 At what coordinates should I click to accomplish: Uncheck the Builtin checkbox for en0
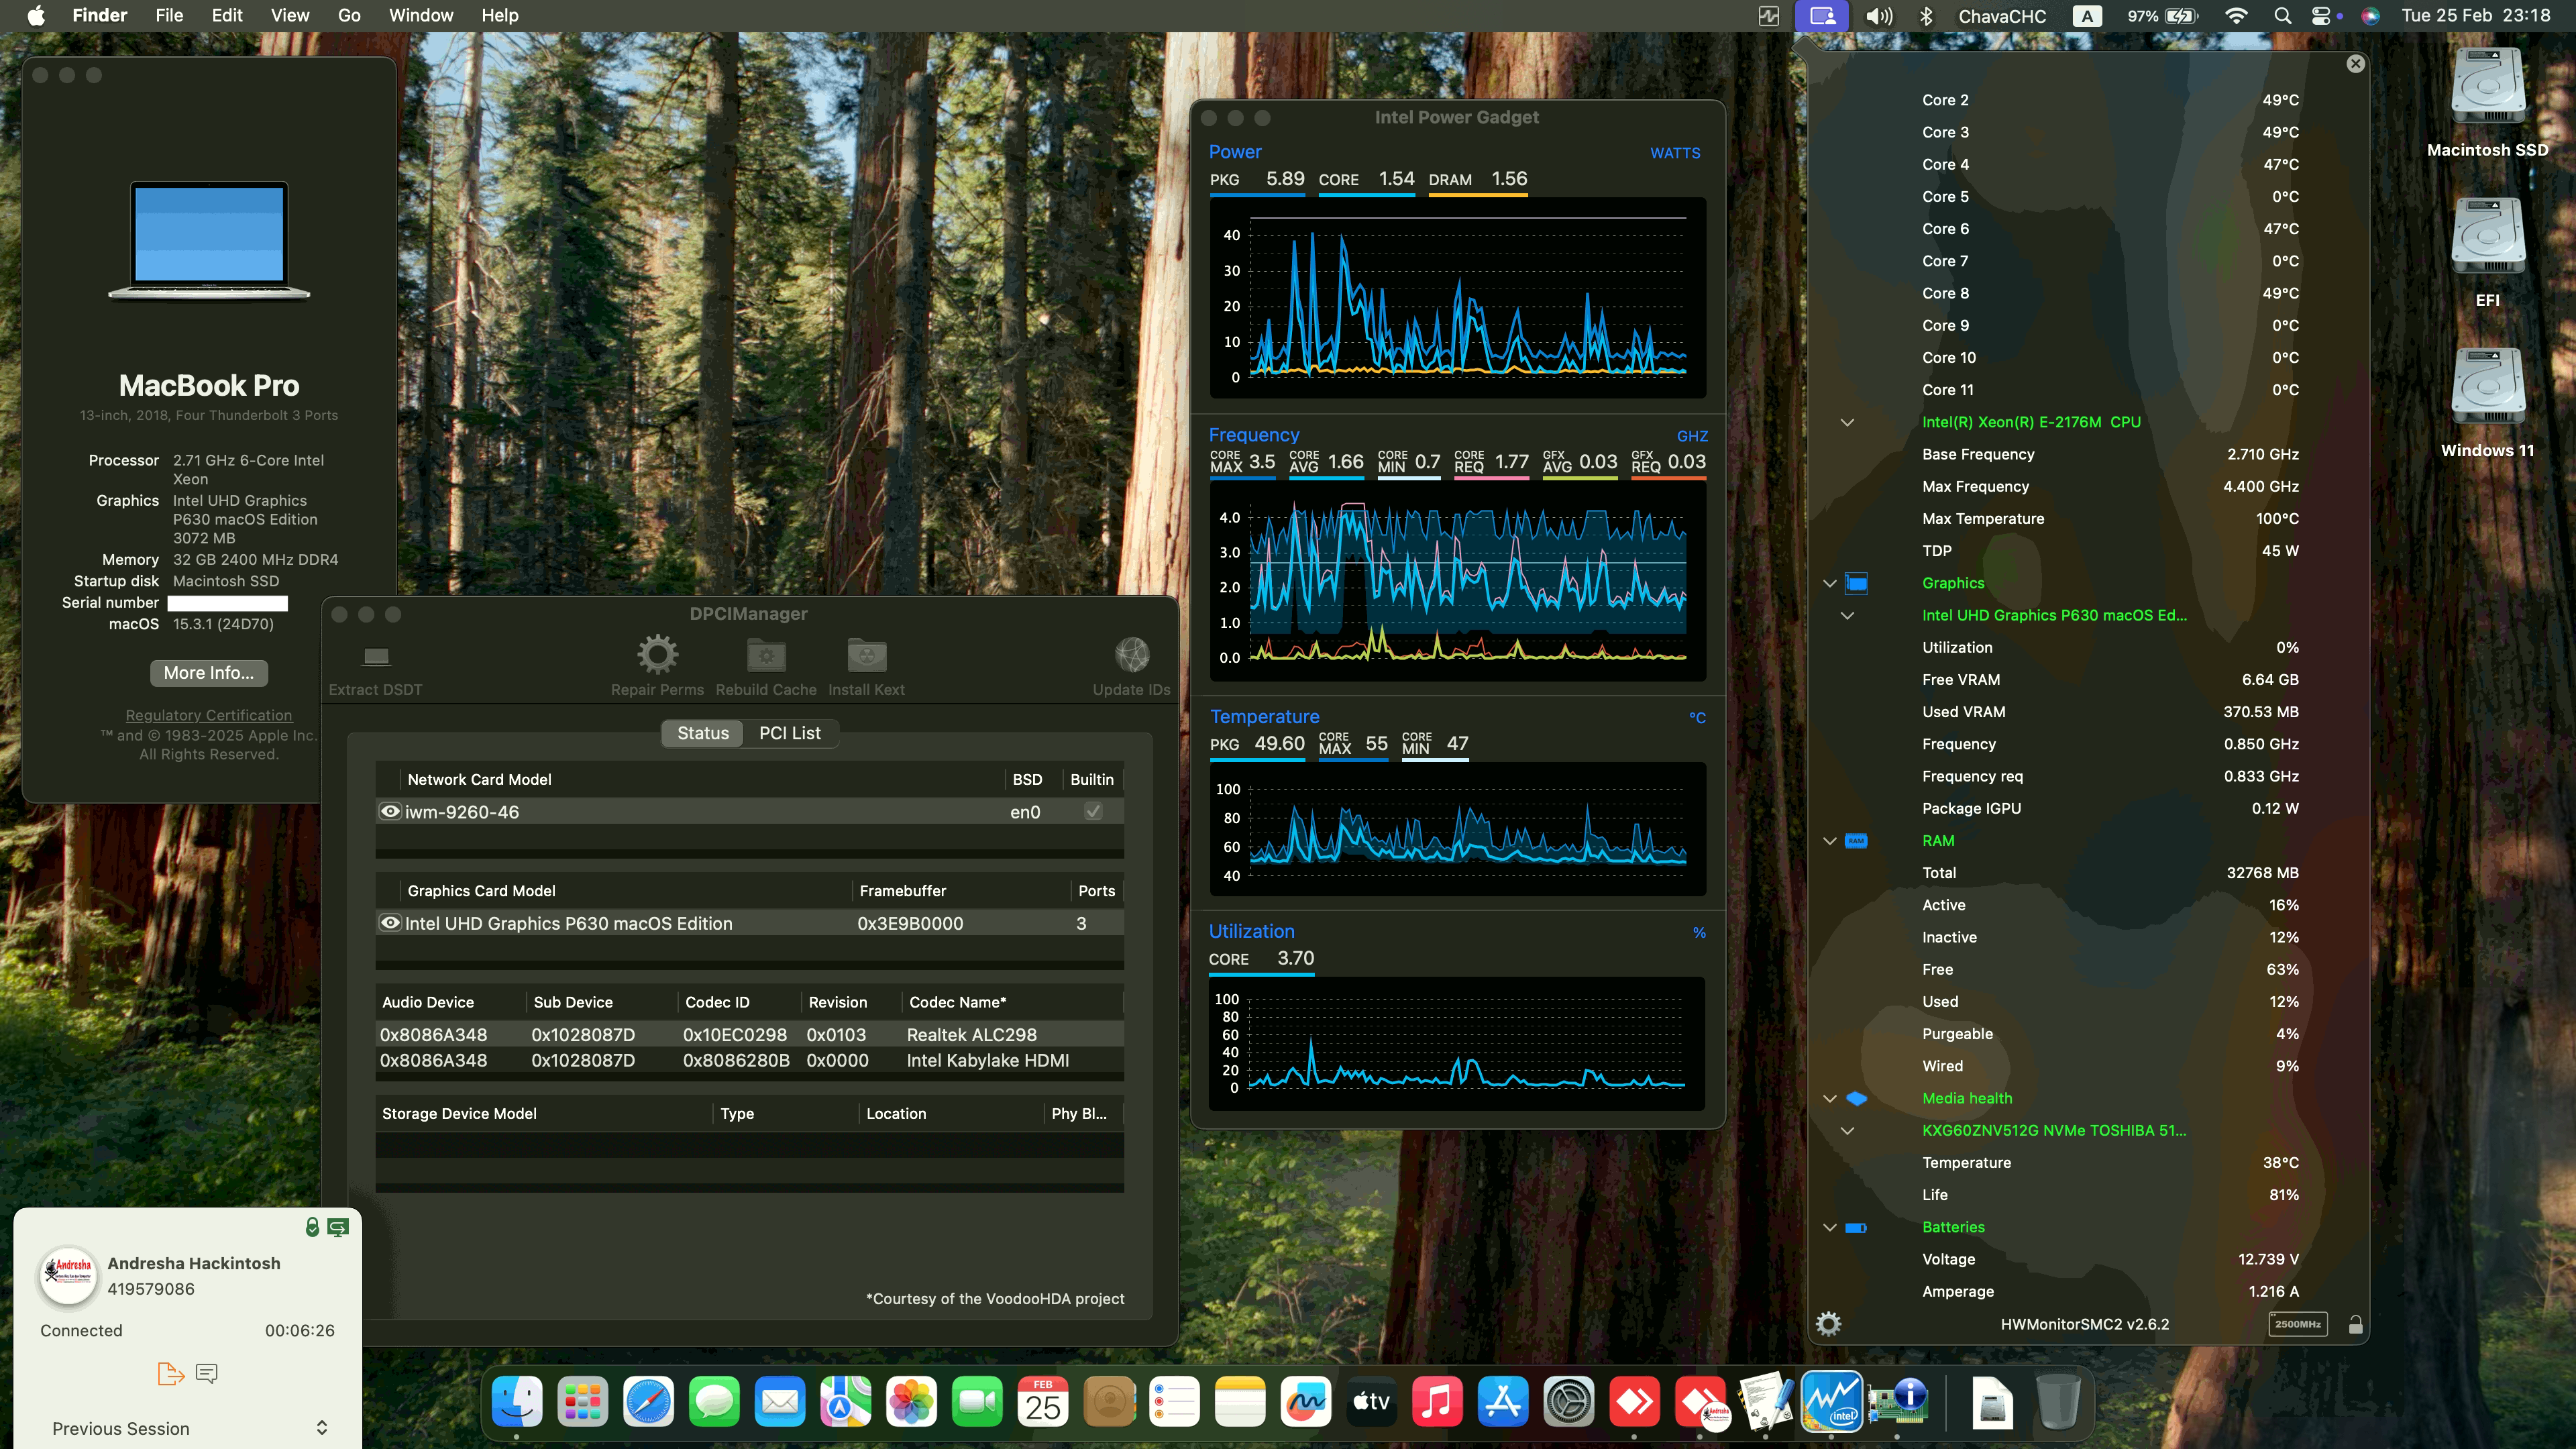coord(1092,811)
